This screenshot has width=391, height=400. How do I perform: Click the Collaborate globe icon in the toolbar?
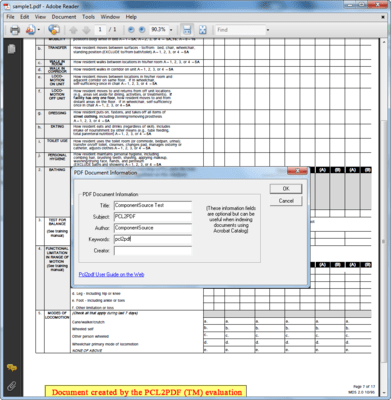point(54,30)
